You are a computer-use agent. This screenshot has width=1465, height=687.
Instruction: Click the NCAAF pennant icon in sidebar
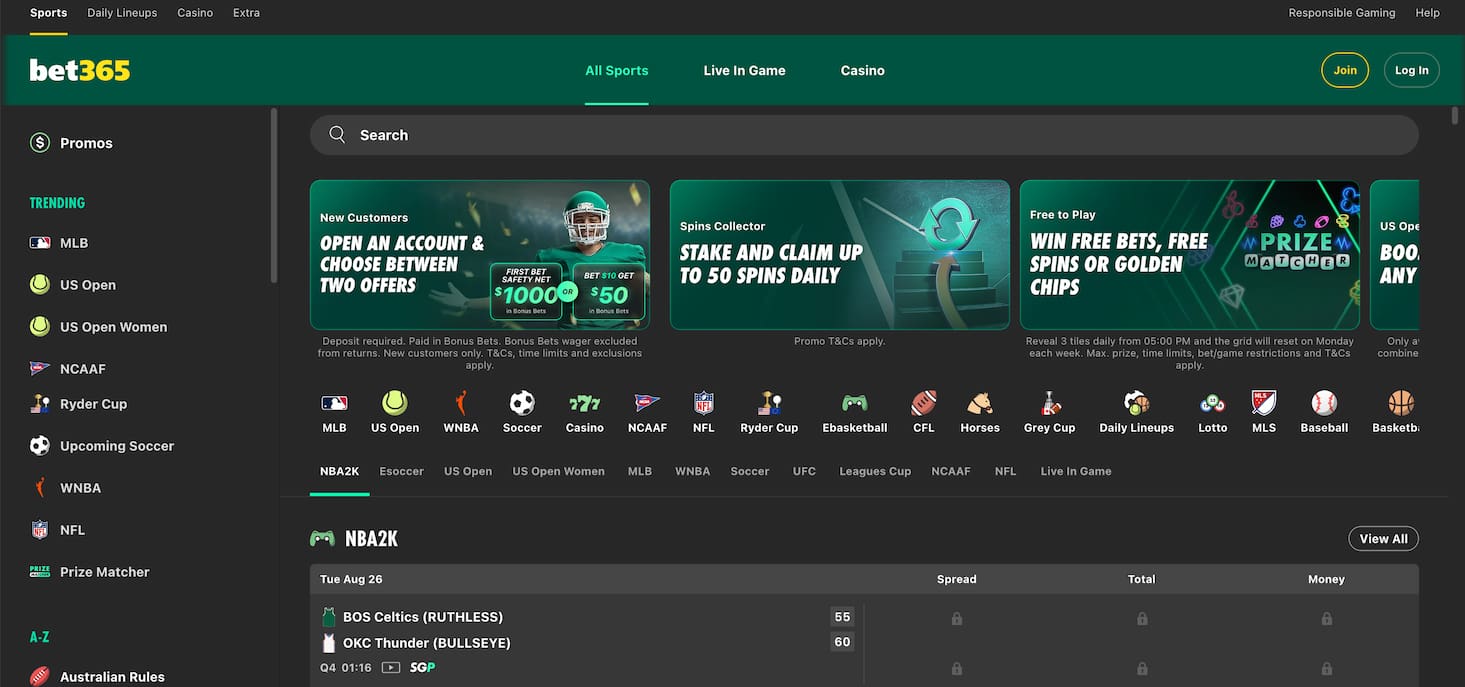pos(40,369)
